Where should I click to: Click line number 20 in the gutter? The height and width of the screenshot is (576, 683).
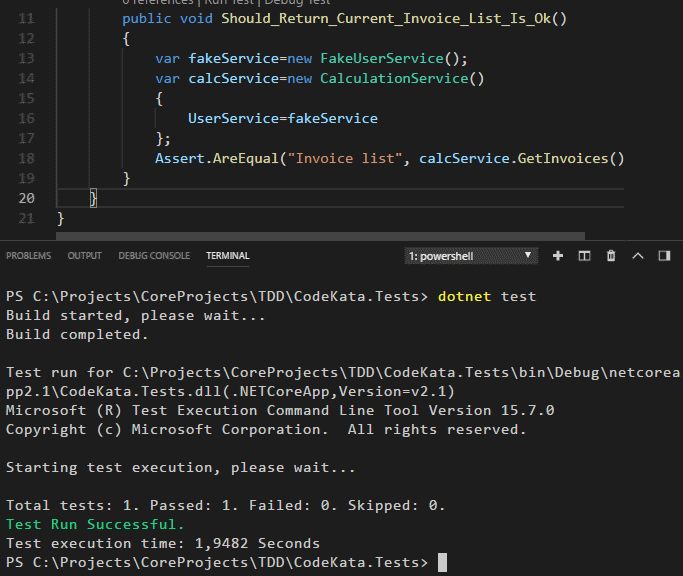pos(26,198)
